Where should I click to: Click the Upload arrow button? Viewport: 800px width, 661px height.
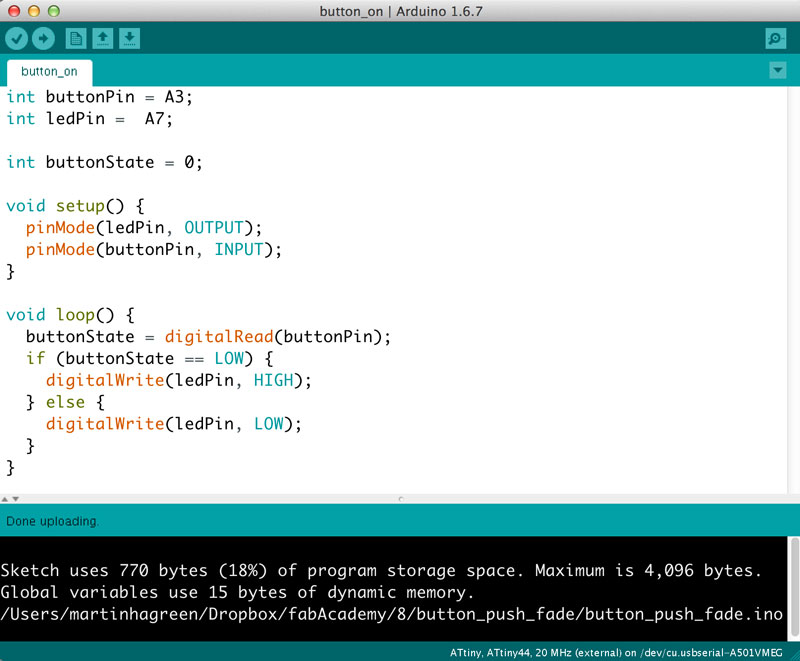(43, 39)
